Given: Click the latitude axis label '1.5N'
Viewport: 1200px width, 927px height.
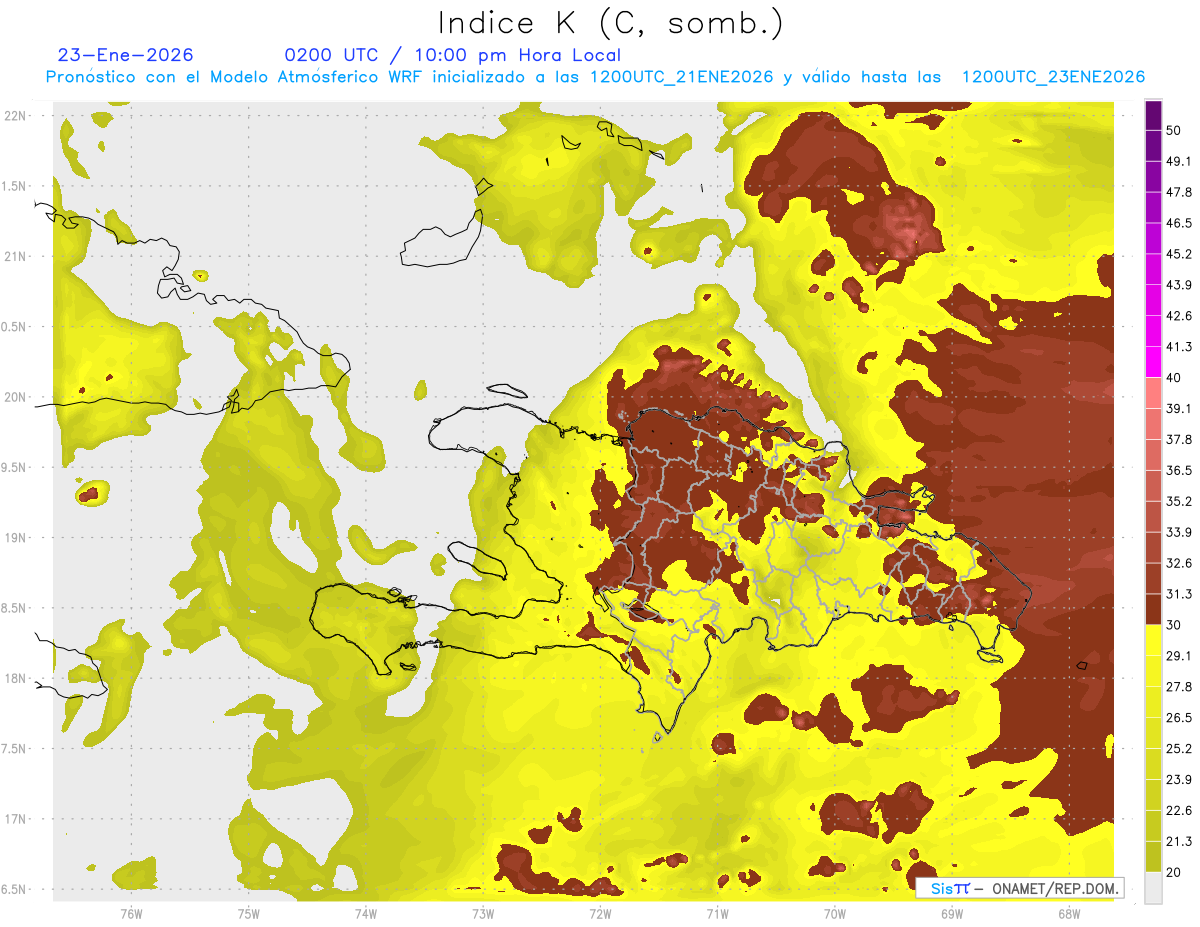Looking at the screenshot, I should coord(15,187).
